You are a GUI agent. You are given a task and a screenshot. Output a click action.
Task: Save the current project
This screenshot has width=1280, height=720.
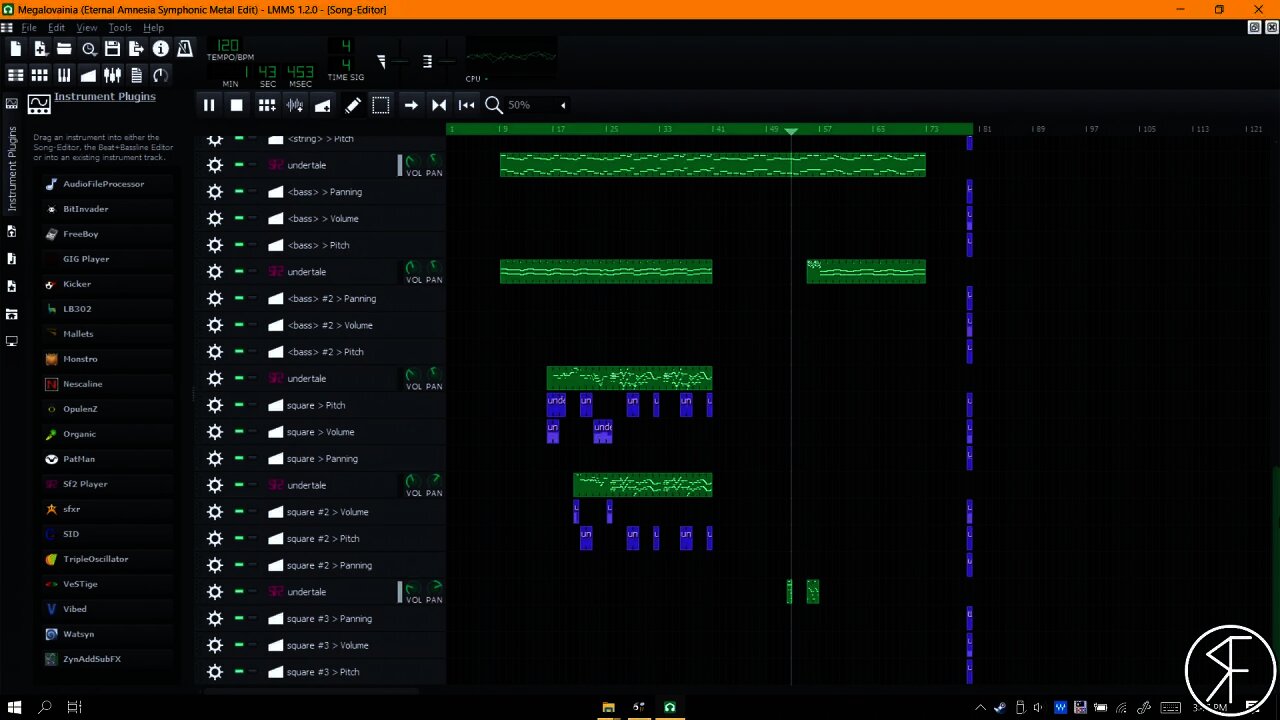(112, 48)
